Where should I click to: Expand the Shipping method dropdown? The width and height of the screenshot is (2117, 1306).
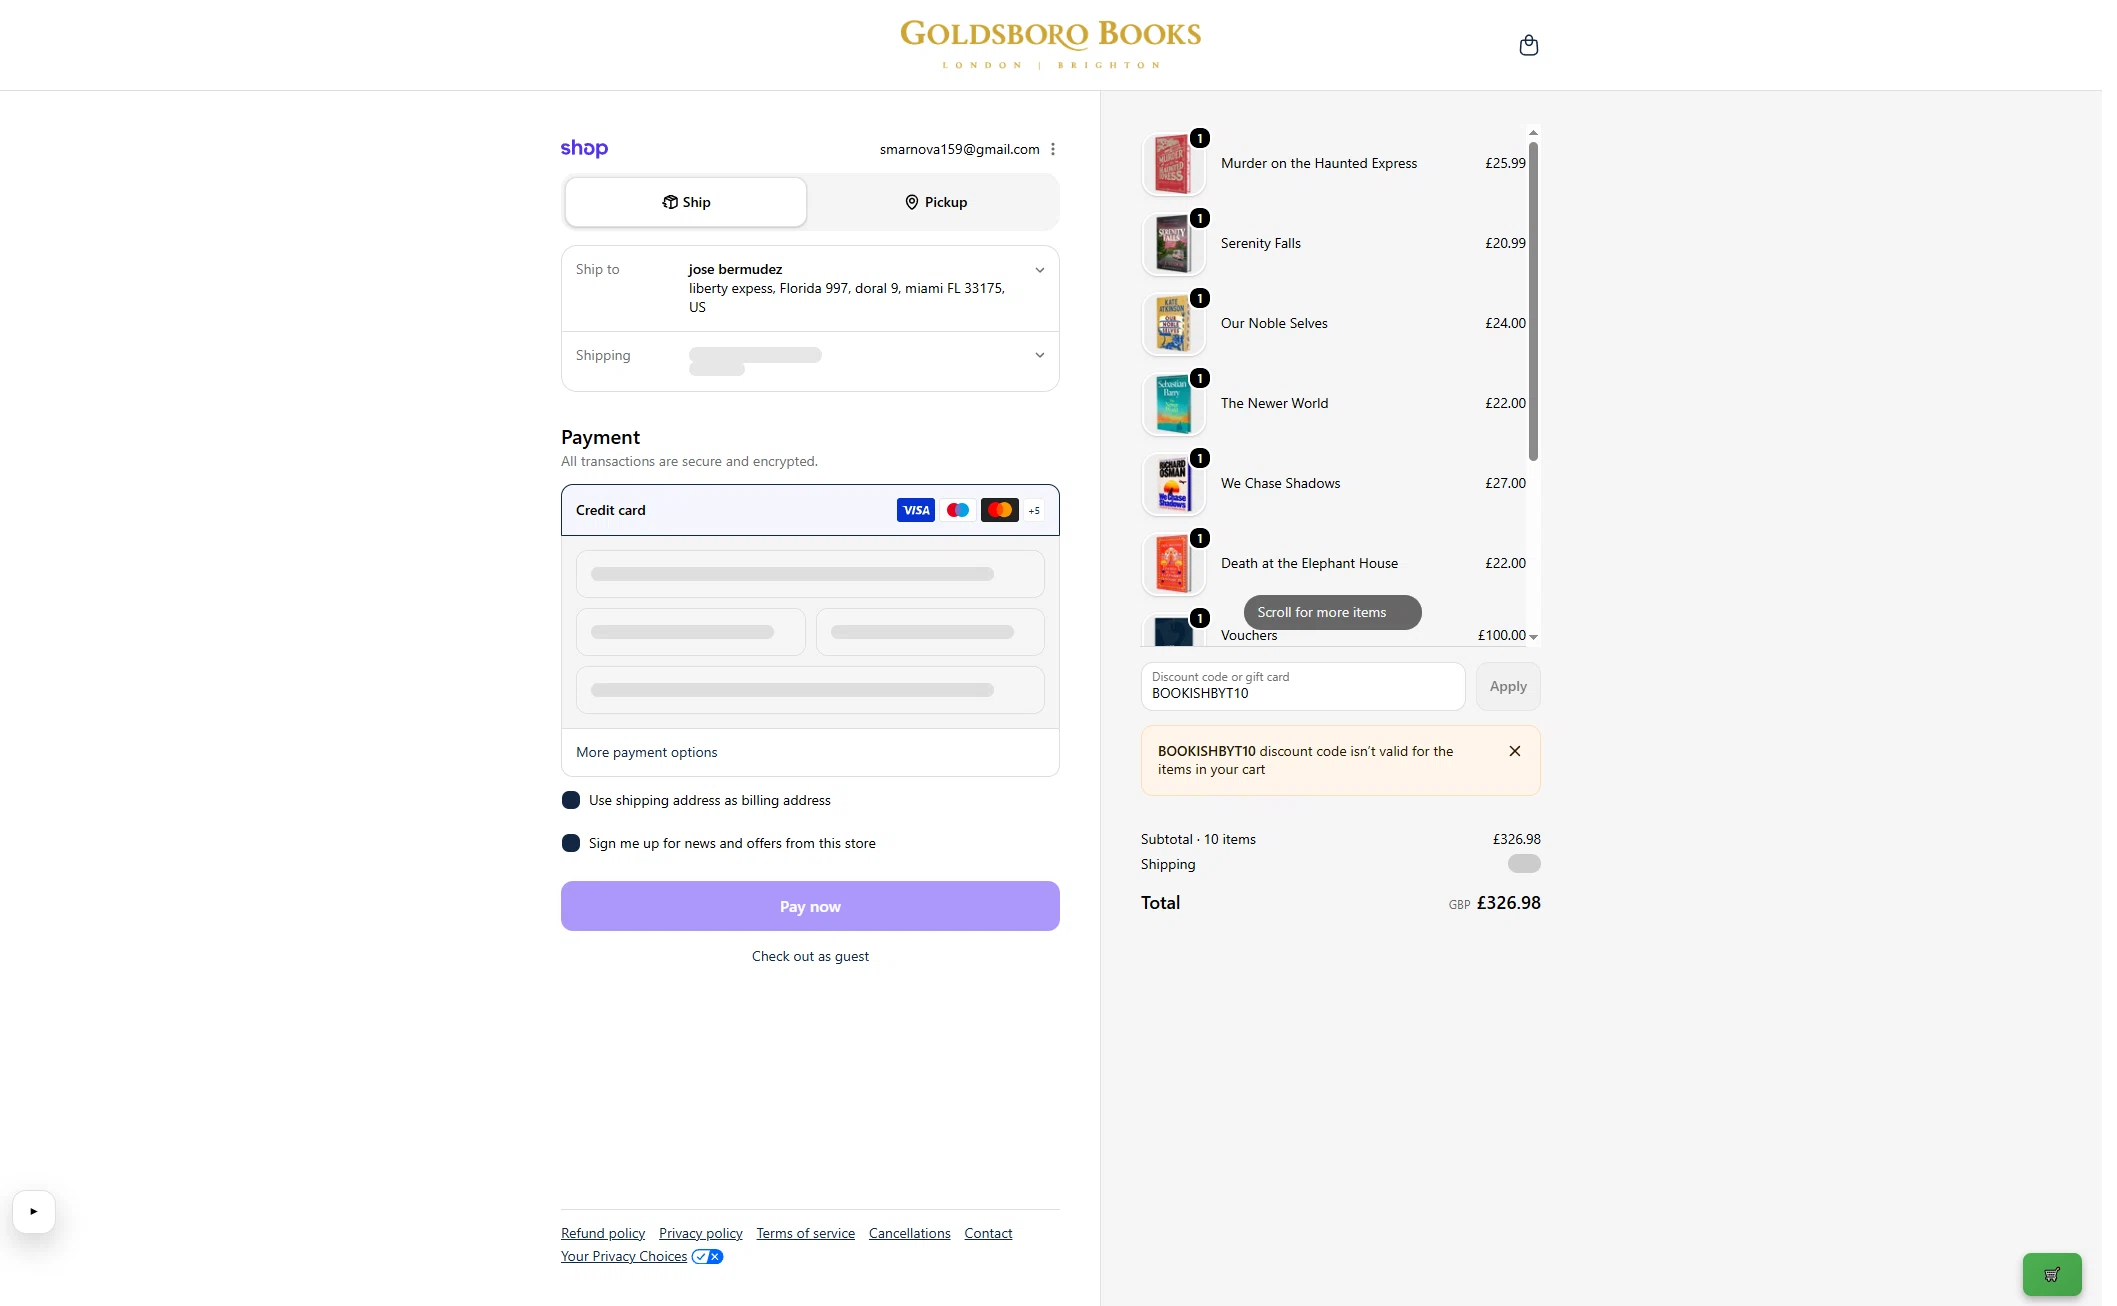(1040, 355)
